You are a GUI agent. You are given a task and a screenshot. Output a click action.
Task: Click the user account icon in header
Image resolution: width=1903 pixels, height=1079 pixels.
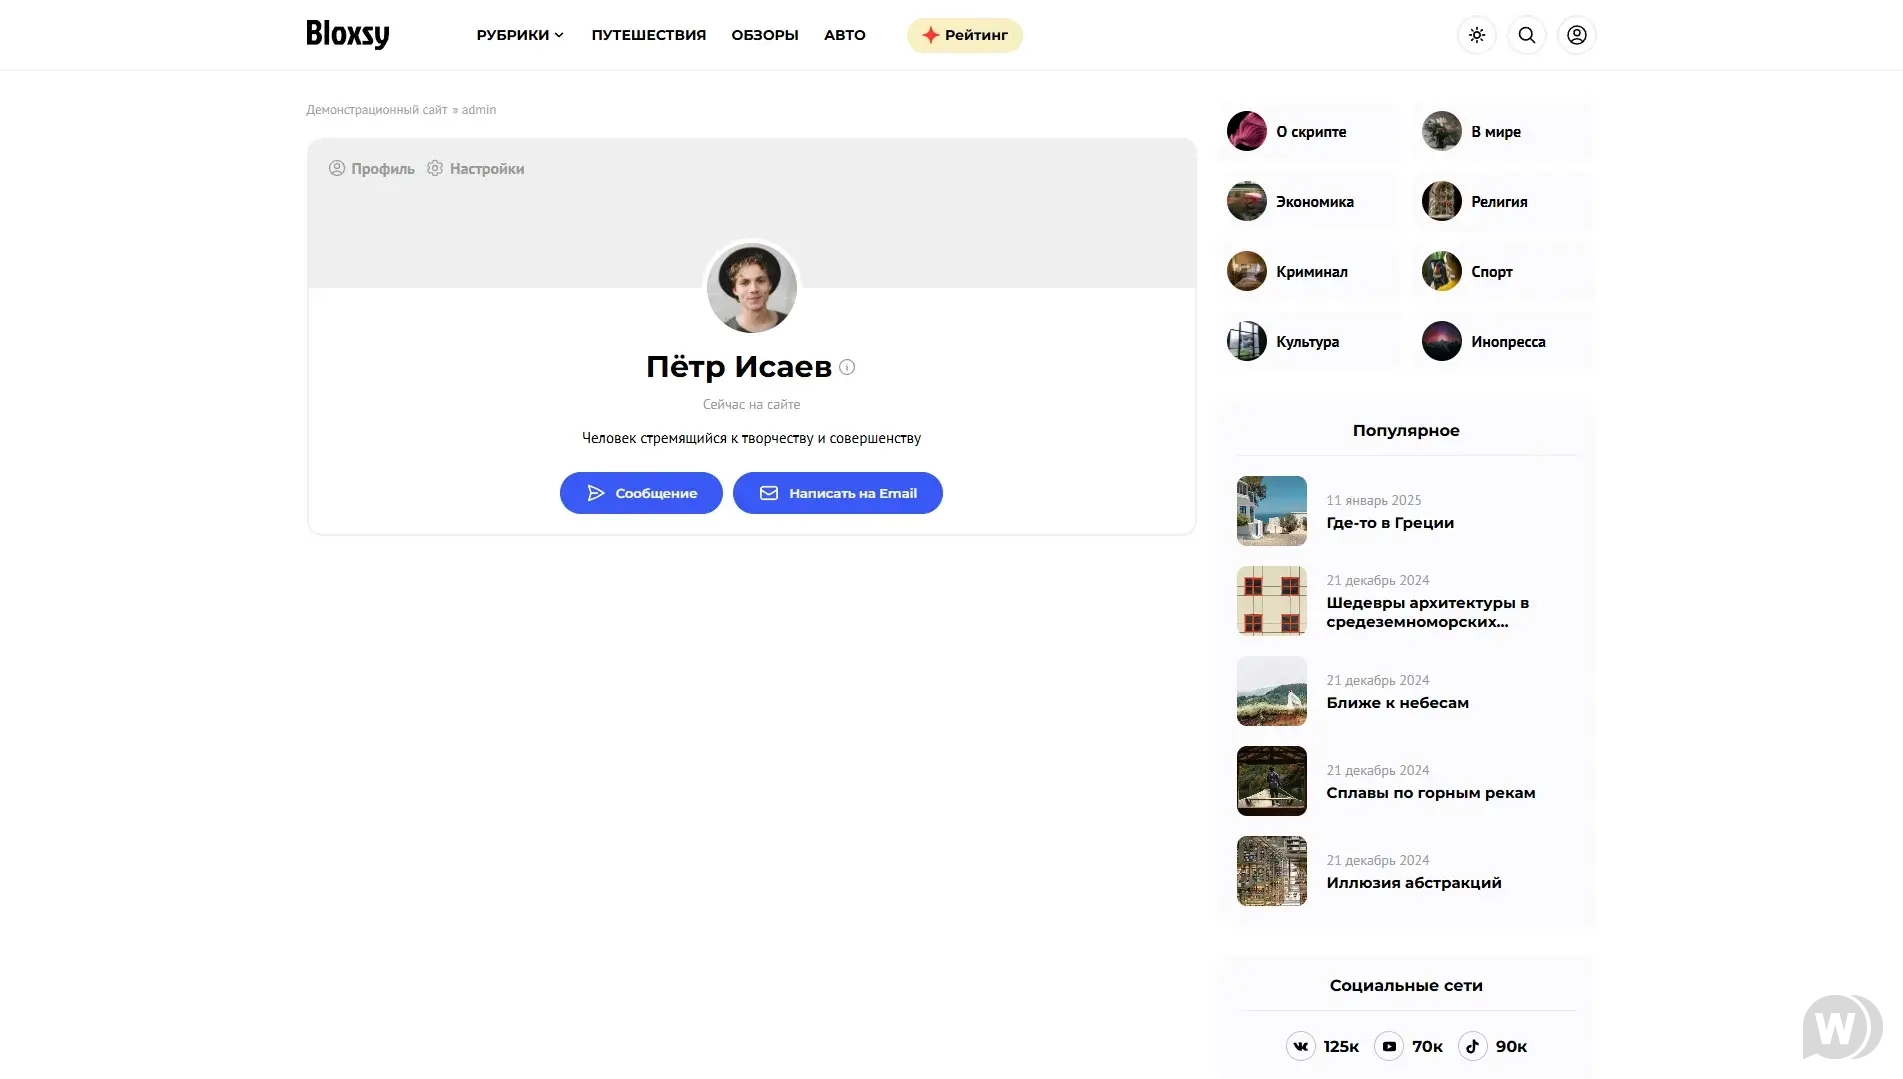coord(1576,35)
